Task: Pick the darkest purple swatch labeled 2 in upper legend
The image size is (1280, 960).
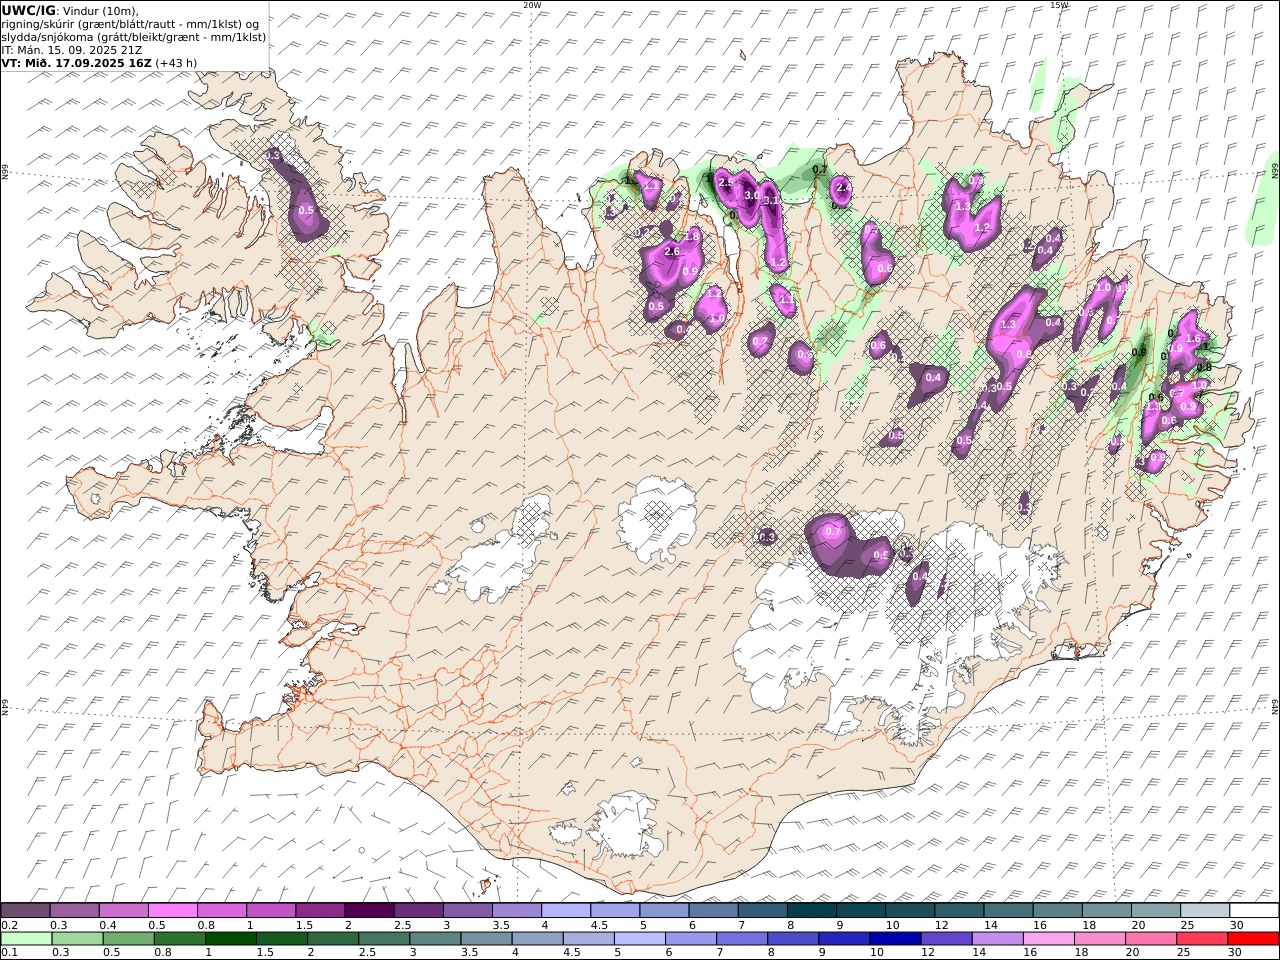Action: point(368,911)
